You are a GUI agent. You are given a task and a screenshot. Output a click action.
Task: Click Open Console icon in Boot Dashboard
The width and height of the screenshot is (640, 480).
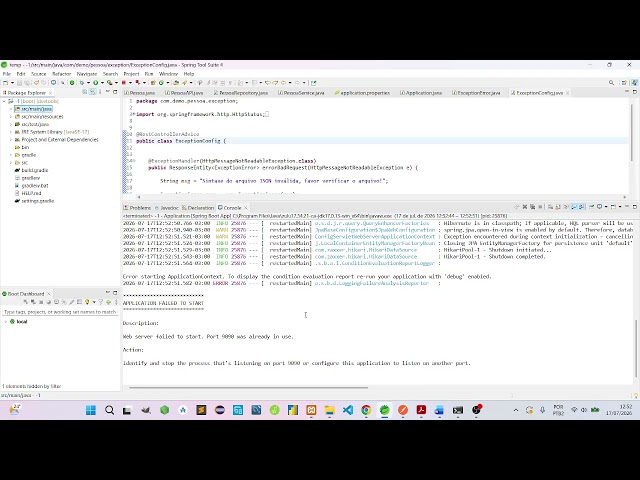coord(56,302)
